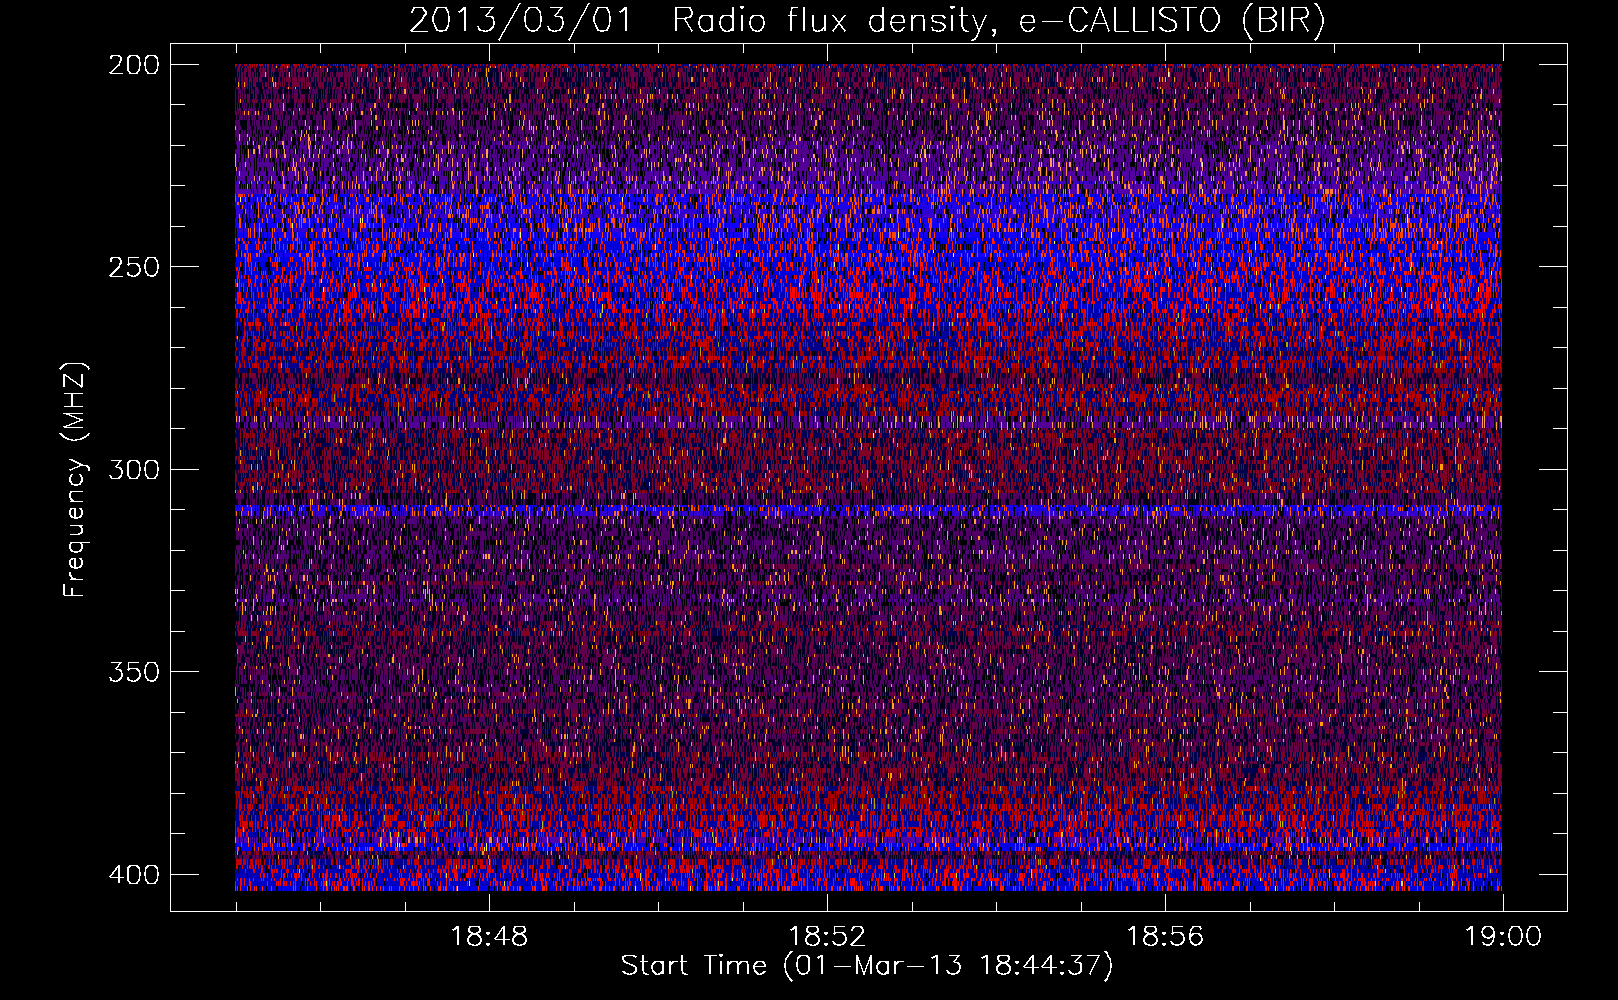Click the 300 frequency tick label
The image size is (1618, 1000).
click(133, 470)
